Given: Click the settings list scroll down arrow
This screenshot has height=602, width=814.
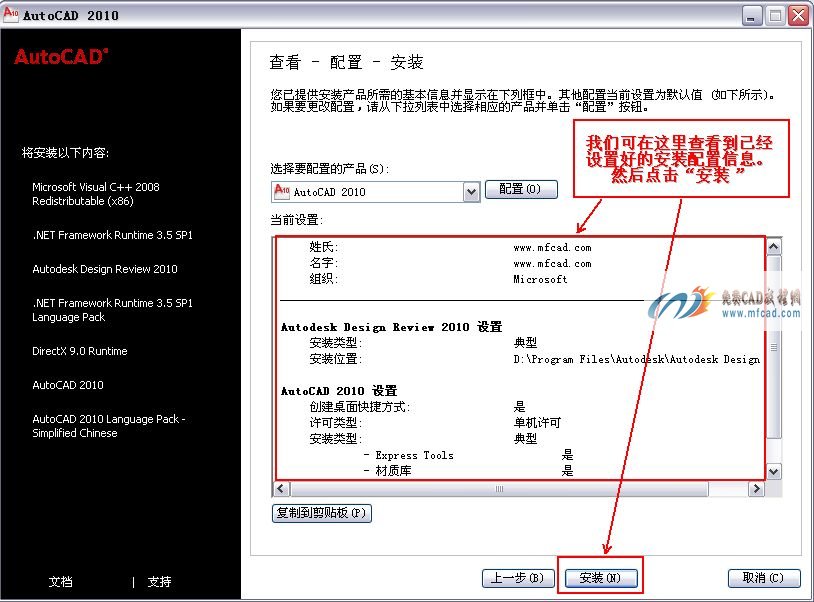Looking at the screenshot, I should (x=774, y=472).
